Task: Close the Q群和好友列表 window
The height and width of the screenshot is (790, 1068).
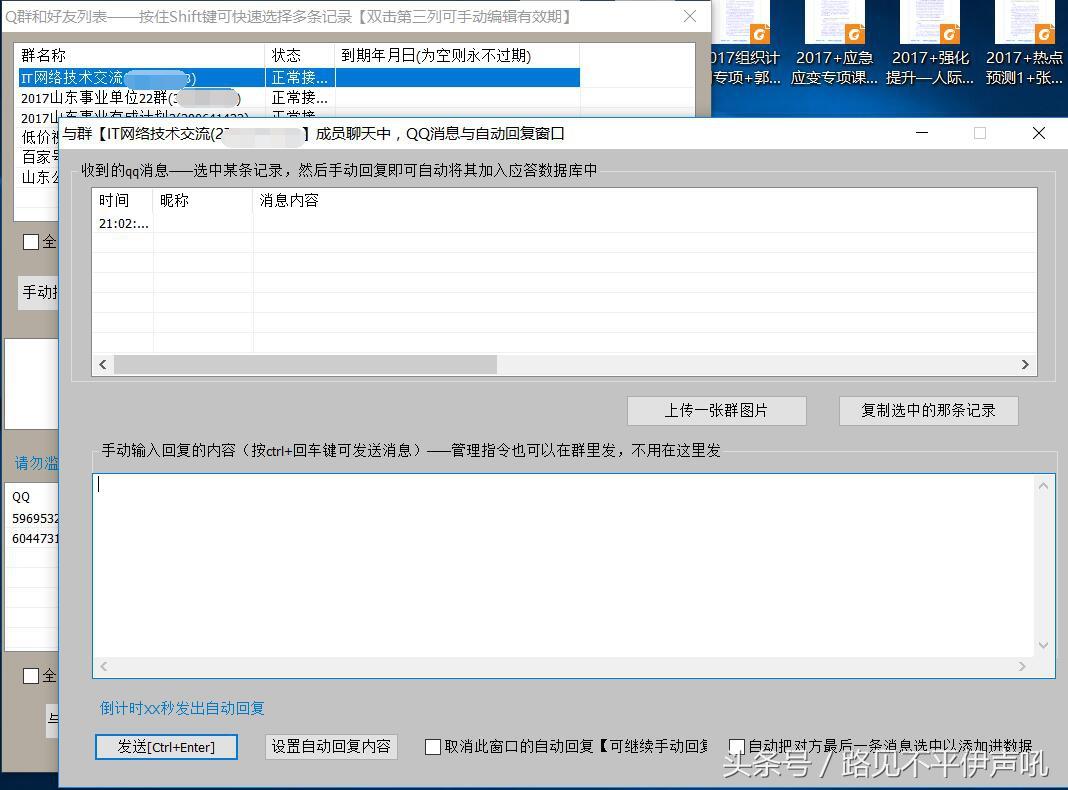Action: pos(689,16)
